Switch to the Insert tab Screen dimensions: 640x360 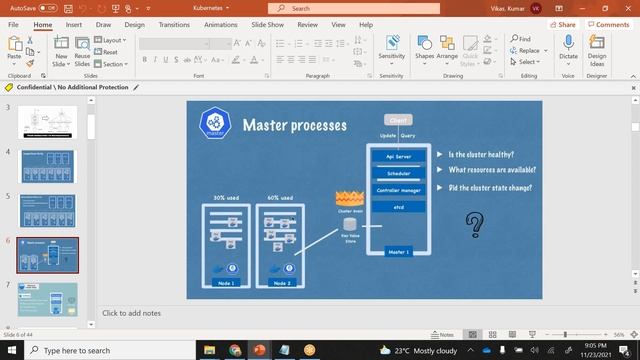coord(73,24)
